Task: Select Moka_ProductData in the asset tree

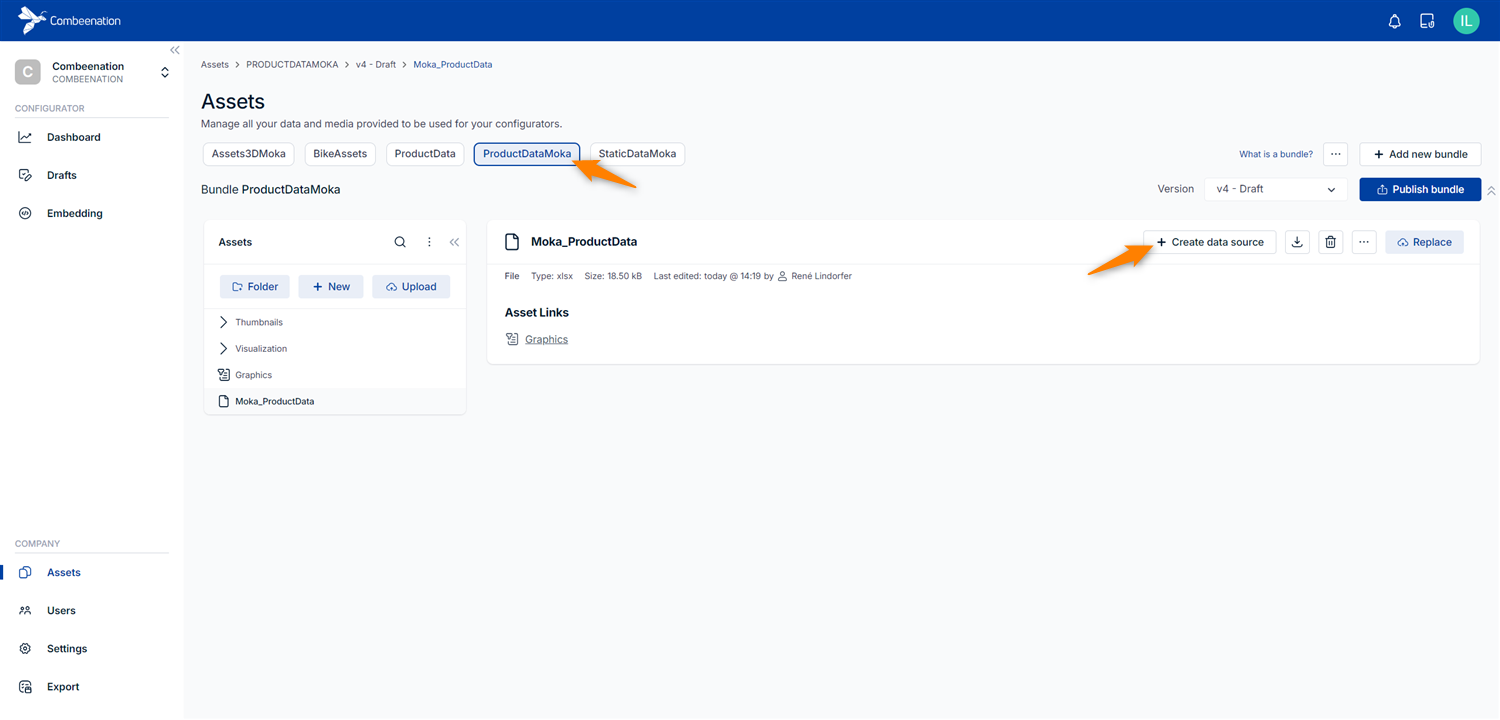Action: coord(274,401)
